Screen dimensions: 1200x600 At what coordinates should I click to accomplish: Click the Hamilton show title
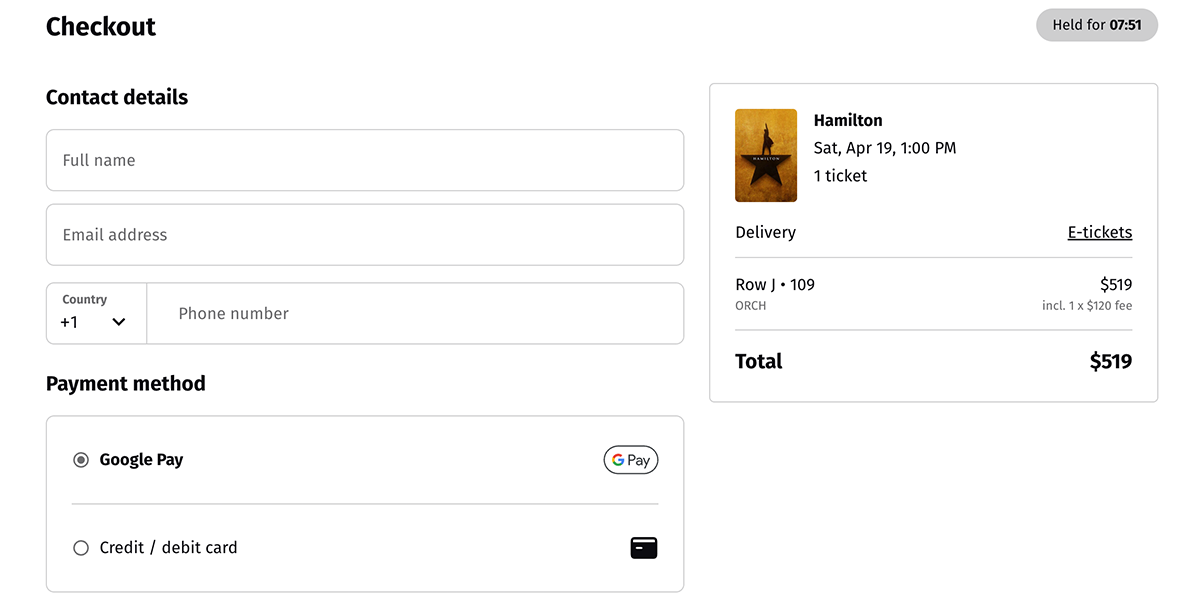pos(848,120)
